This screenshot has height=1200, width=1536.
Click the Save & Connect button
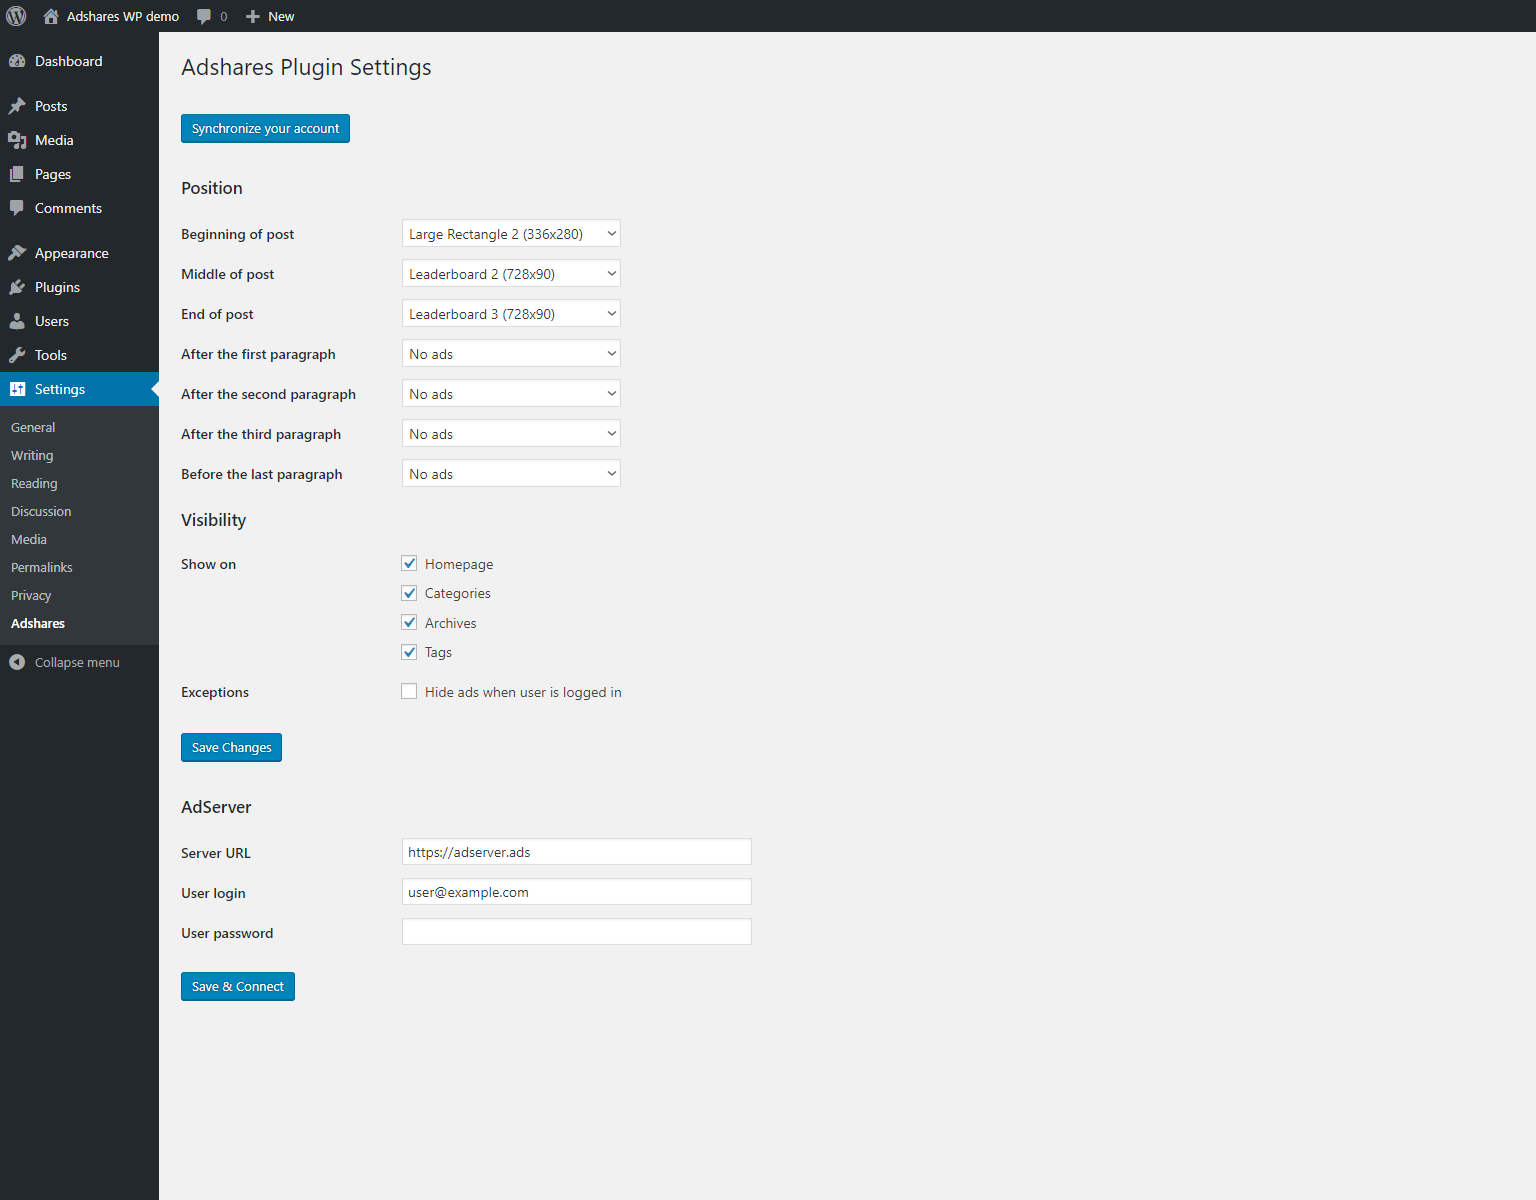tap(238, 986)
